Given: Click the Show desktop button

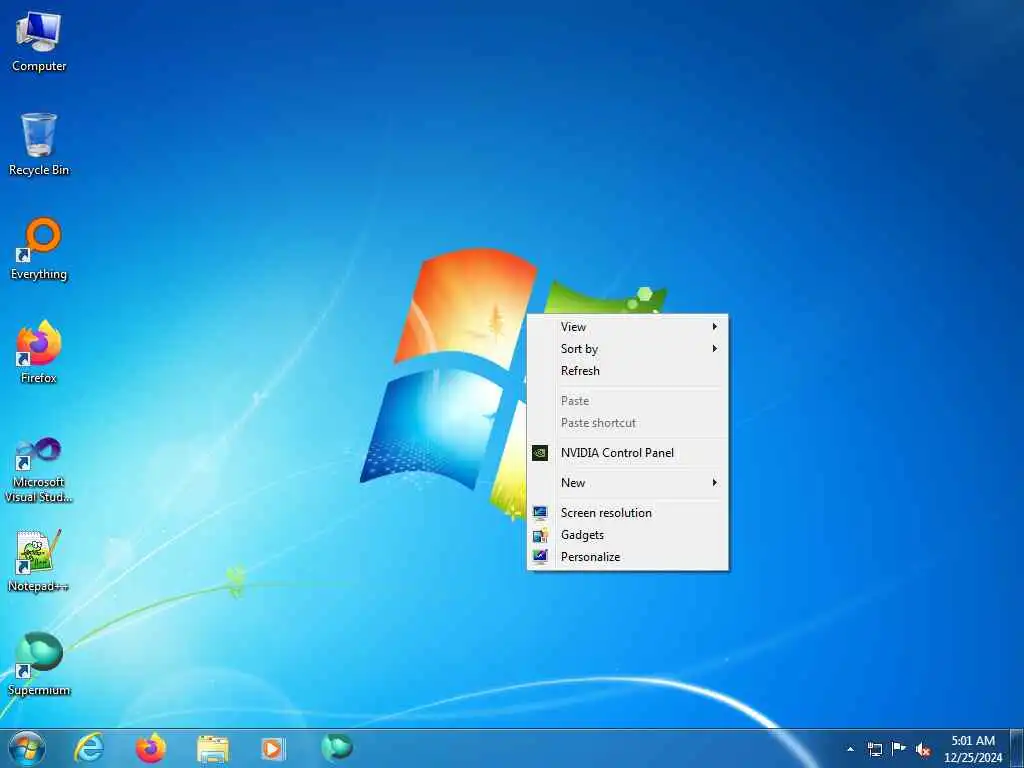Looking at the screenshot, I should [1017, 749].
